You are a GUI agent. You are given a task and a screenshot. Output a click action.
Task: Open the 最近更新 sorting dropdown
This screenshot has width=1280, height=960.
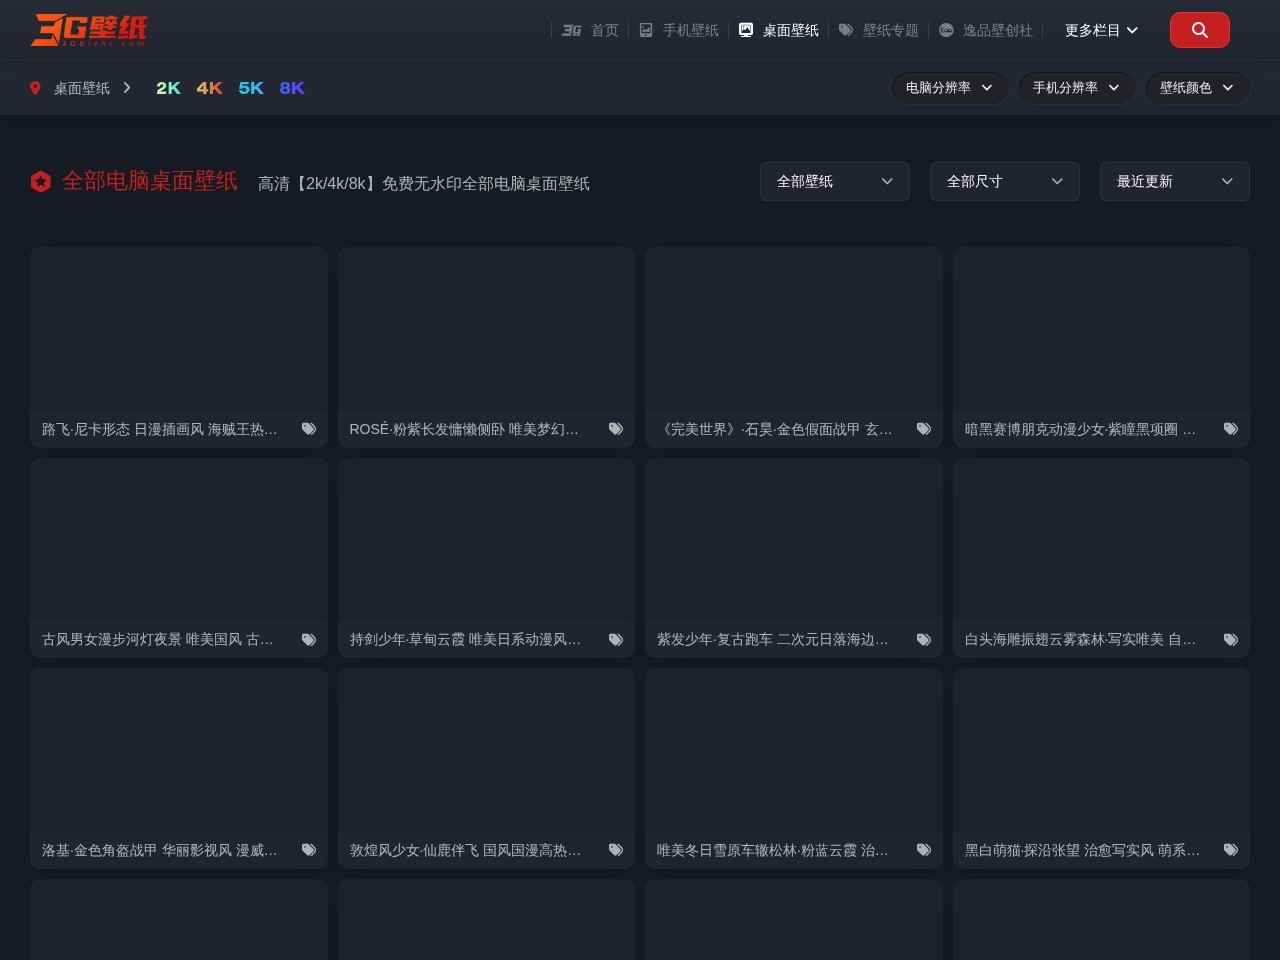1174,181
